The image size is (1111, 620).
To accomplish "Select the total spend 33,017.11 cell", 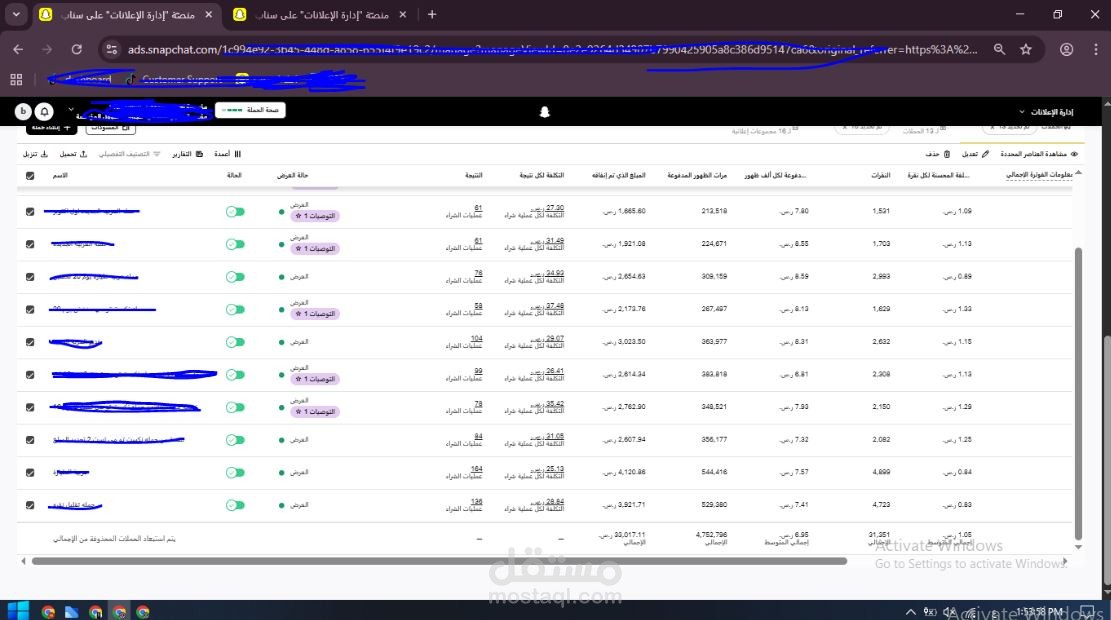I will click(621, 539).
